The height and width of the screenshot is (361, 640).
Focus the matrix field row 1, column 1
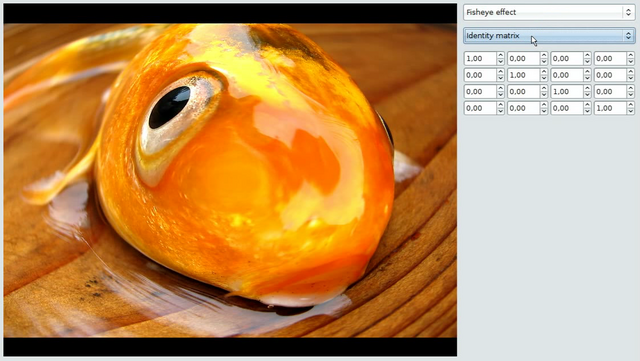480,58
